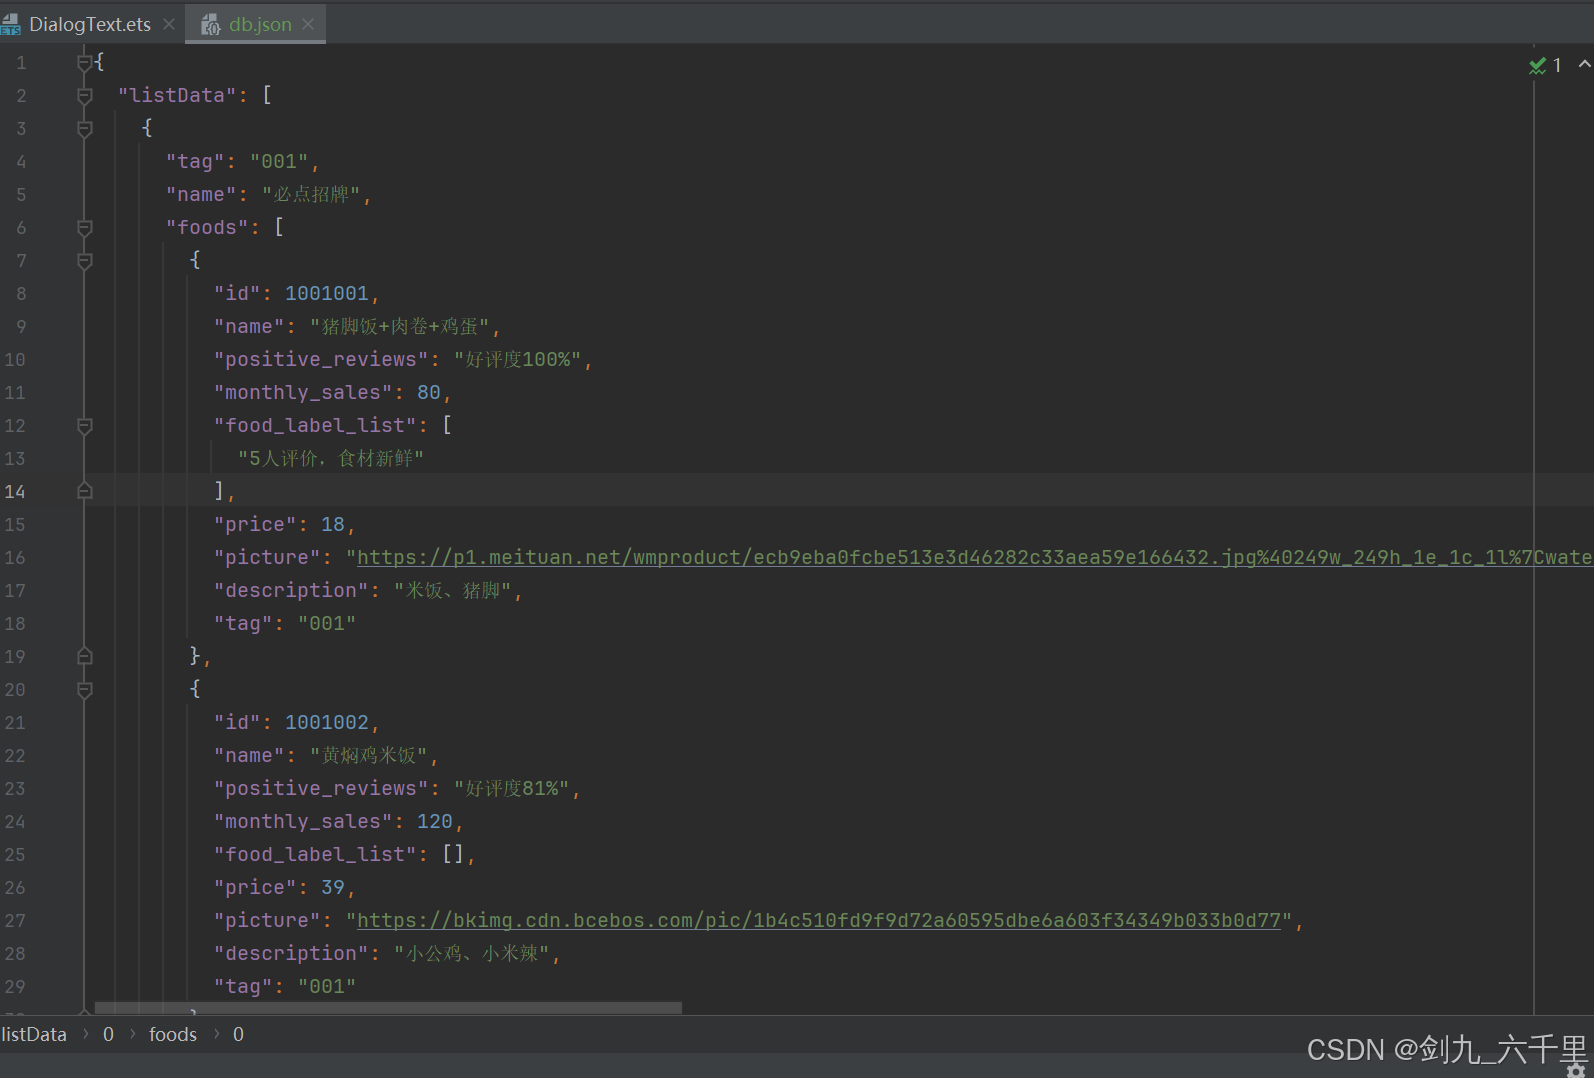This screenshot has width=1594, height=1078.
Task: Click the id value 1001002
Action: (x=327, y=723)
